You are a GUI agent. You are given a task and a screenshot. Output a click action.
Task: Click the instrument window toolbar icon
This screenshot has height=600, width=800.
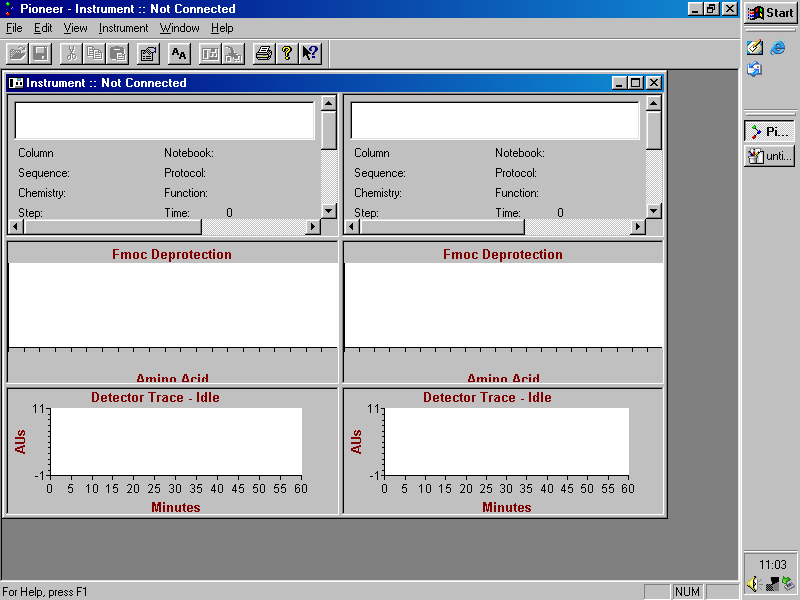point(209,53)
